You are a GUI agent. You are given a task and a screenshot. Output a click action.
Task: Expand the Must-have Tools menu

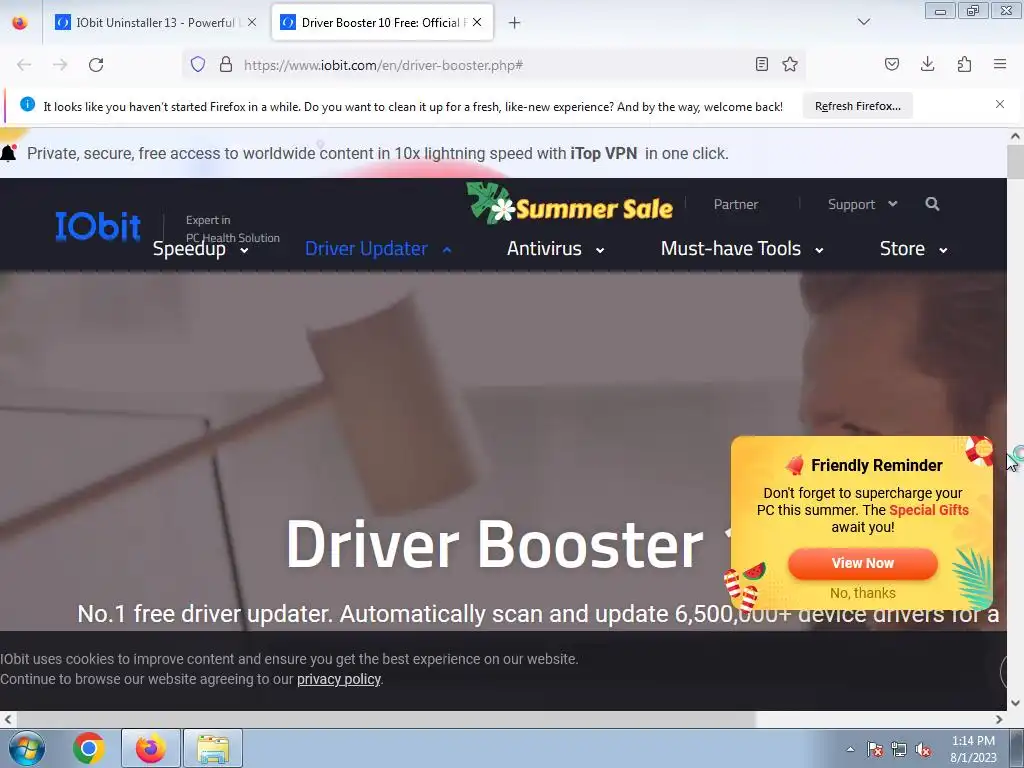tap(742, 249)
